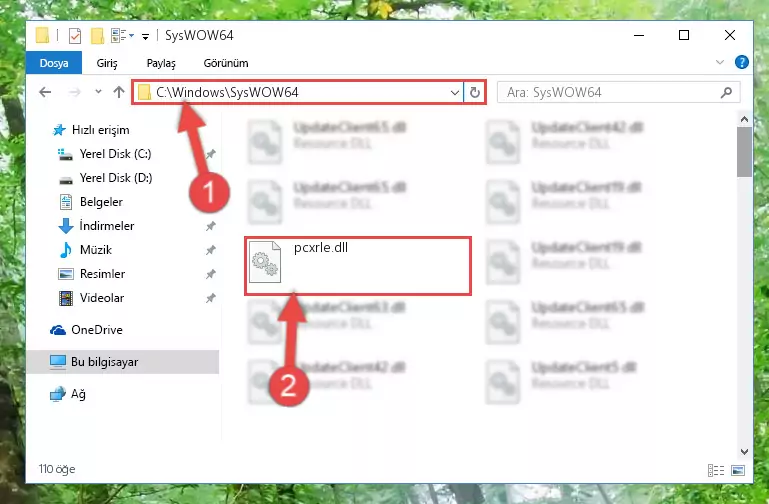Click the Yerel Disk (C:) drive icon
This screenshot has width=769, height=504.
point(65,154)
